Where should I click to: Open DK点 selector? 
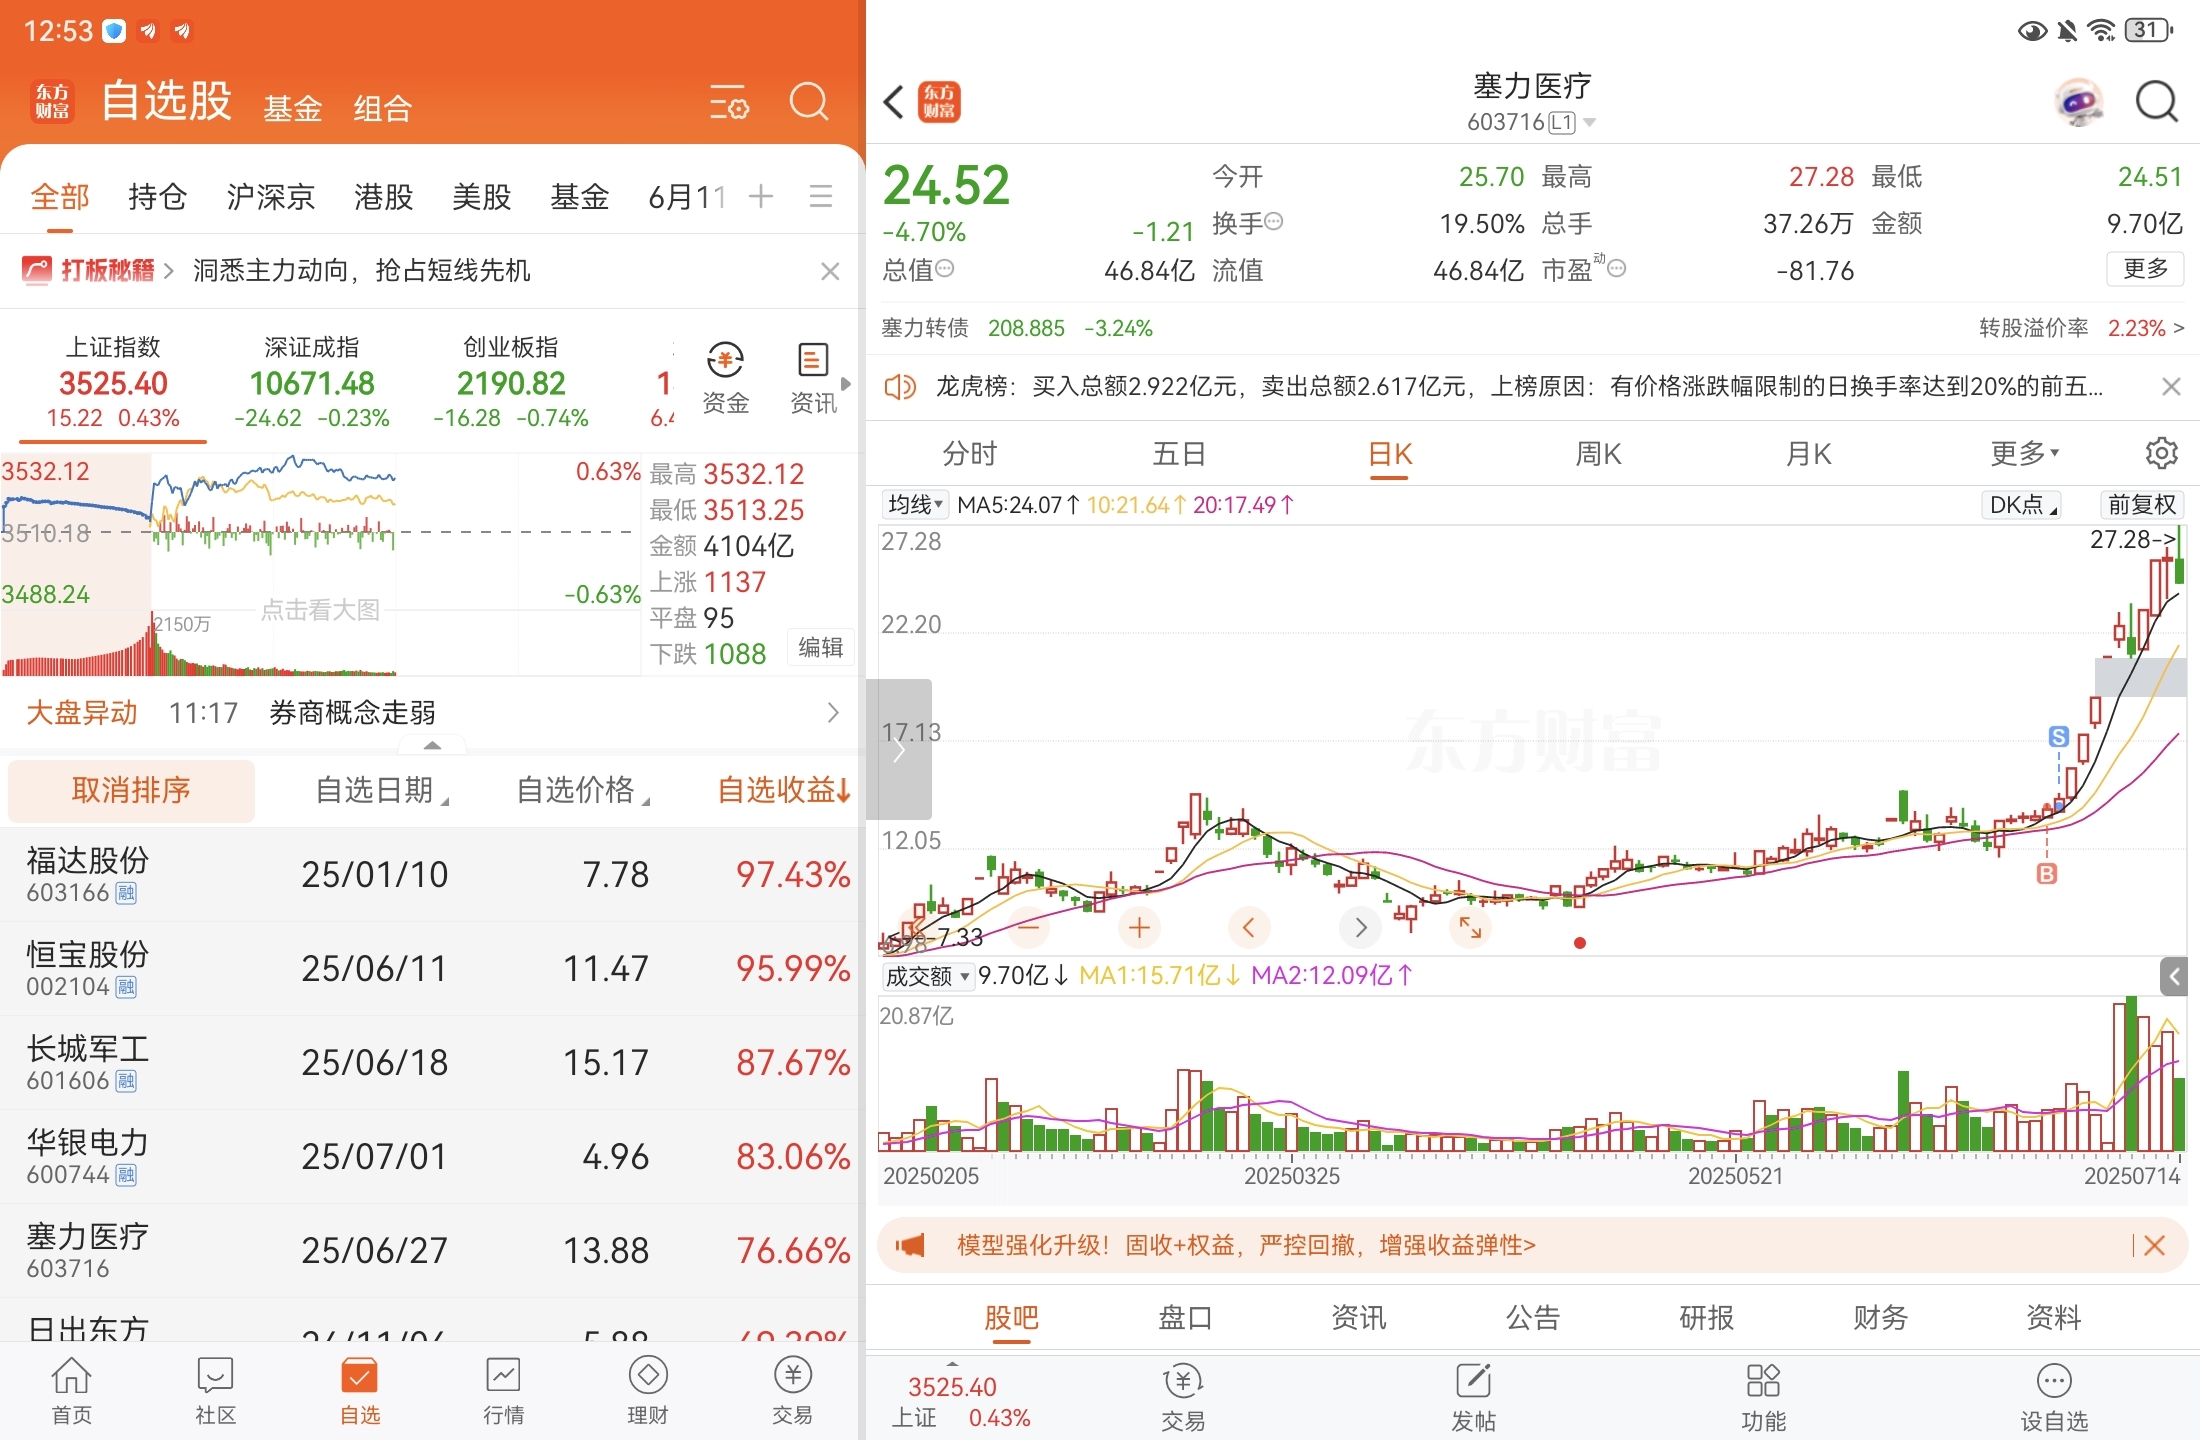coord(2023,505)
